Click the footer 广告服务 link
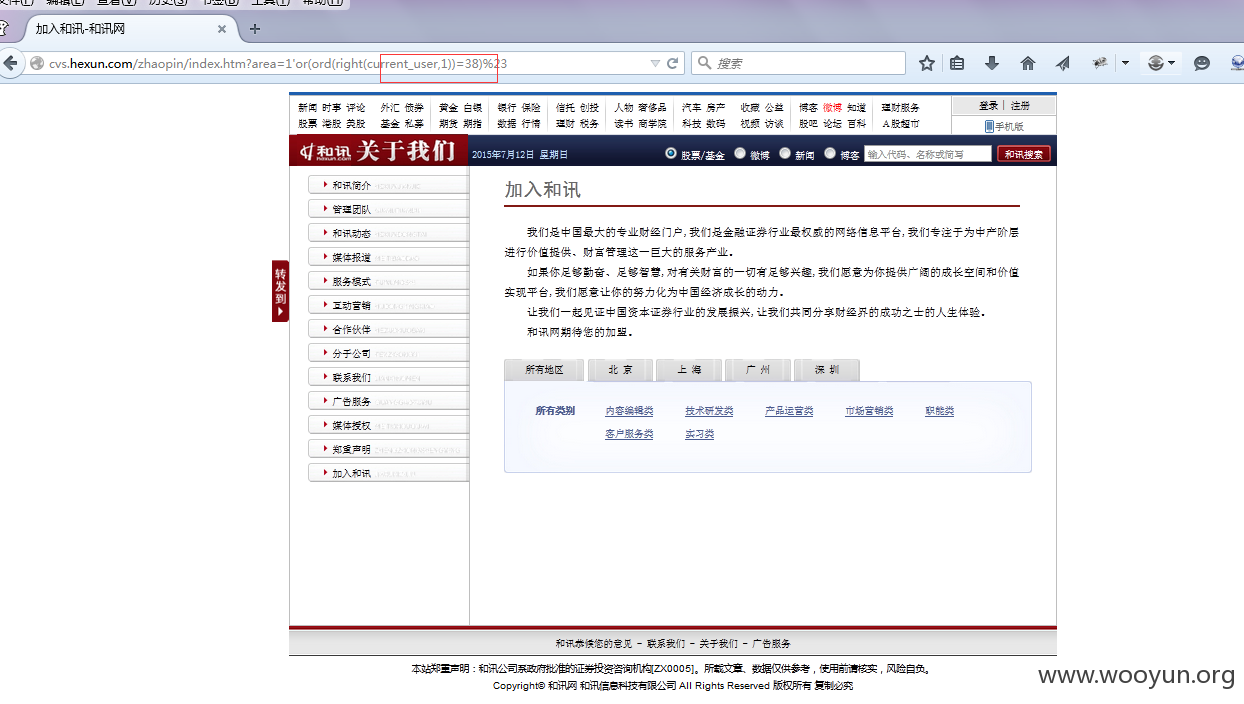 pyautogui.click(x=771, y=643)
